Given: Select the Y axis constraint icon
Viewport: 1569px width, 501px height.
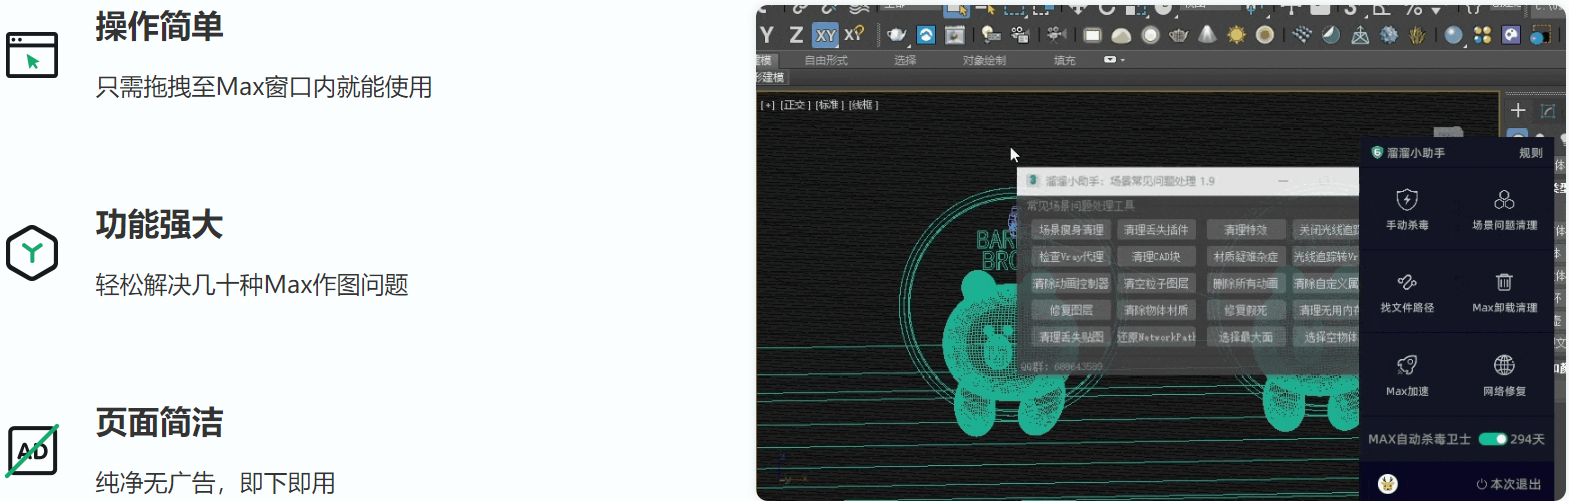Looking at the screenshot, I should pyautogui.click(x=767, y=35).
